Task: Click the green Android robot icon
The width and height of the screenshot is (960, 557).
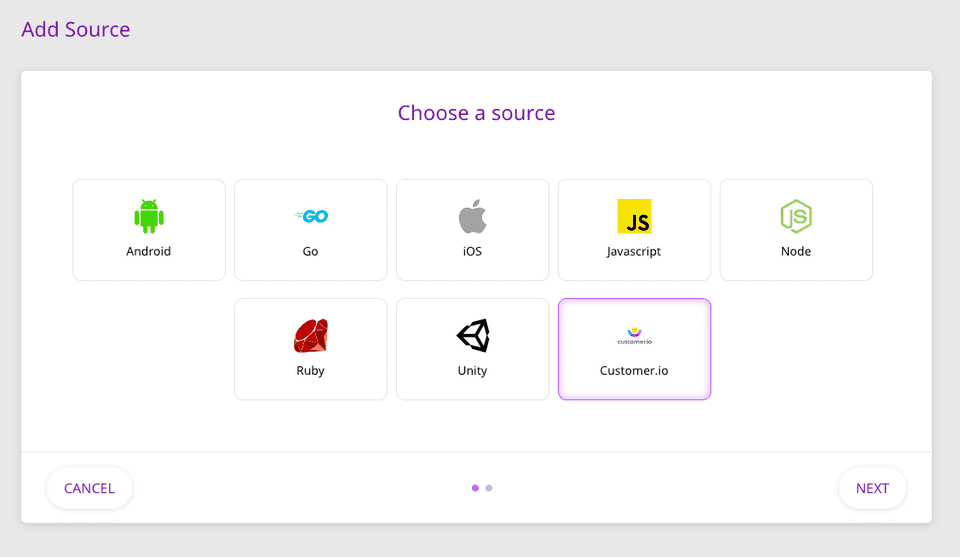Action: 149,216
